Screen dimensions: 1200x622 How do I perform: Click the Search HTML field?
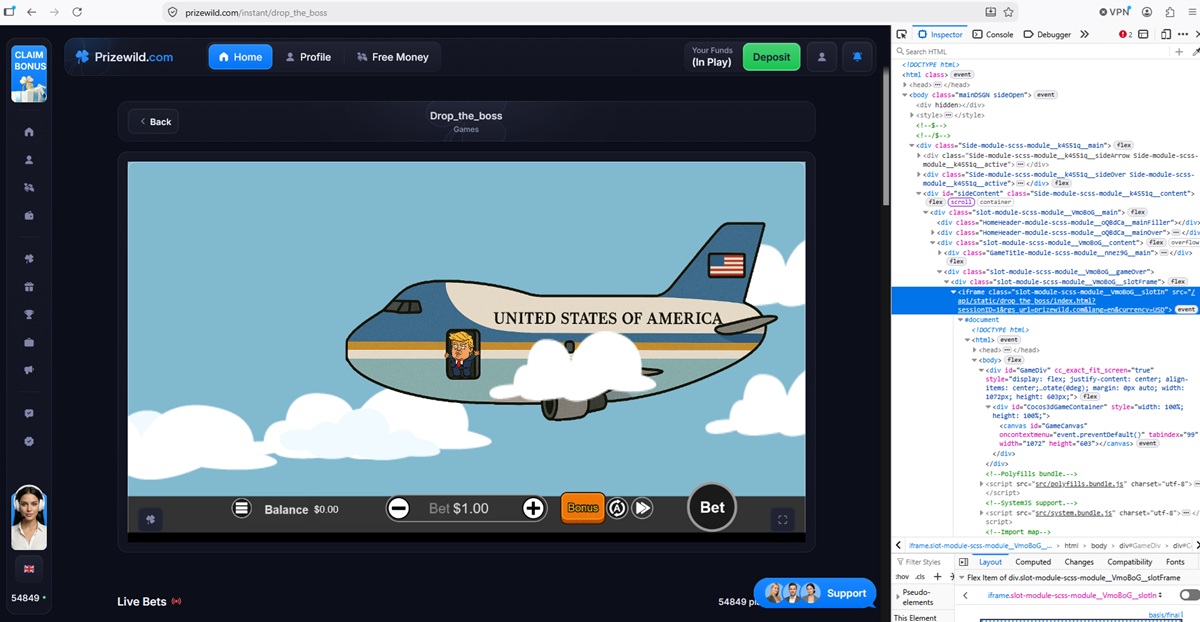tap(1030, 51)
